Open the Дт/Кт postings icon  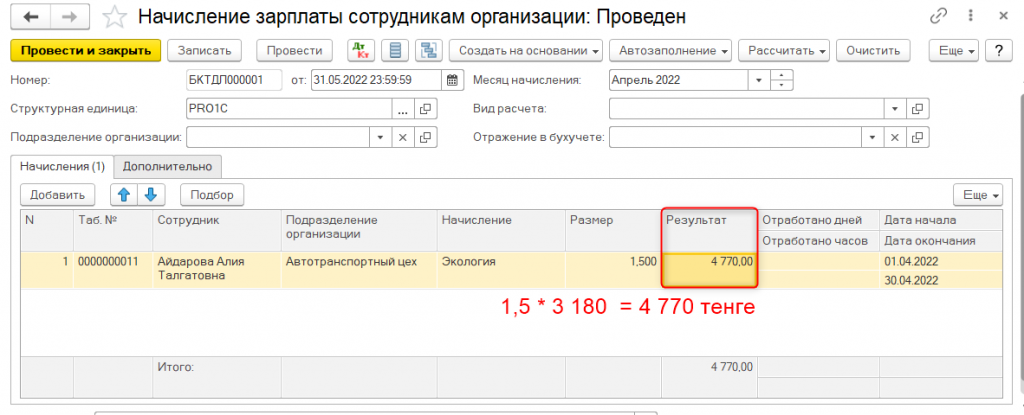click(x=359, y=50)
